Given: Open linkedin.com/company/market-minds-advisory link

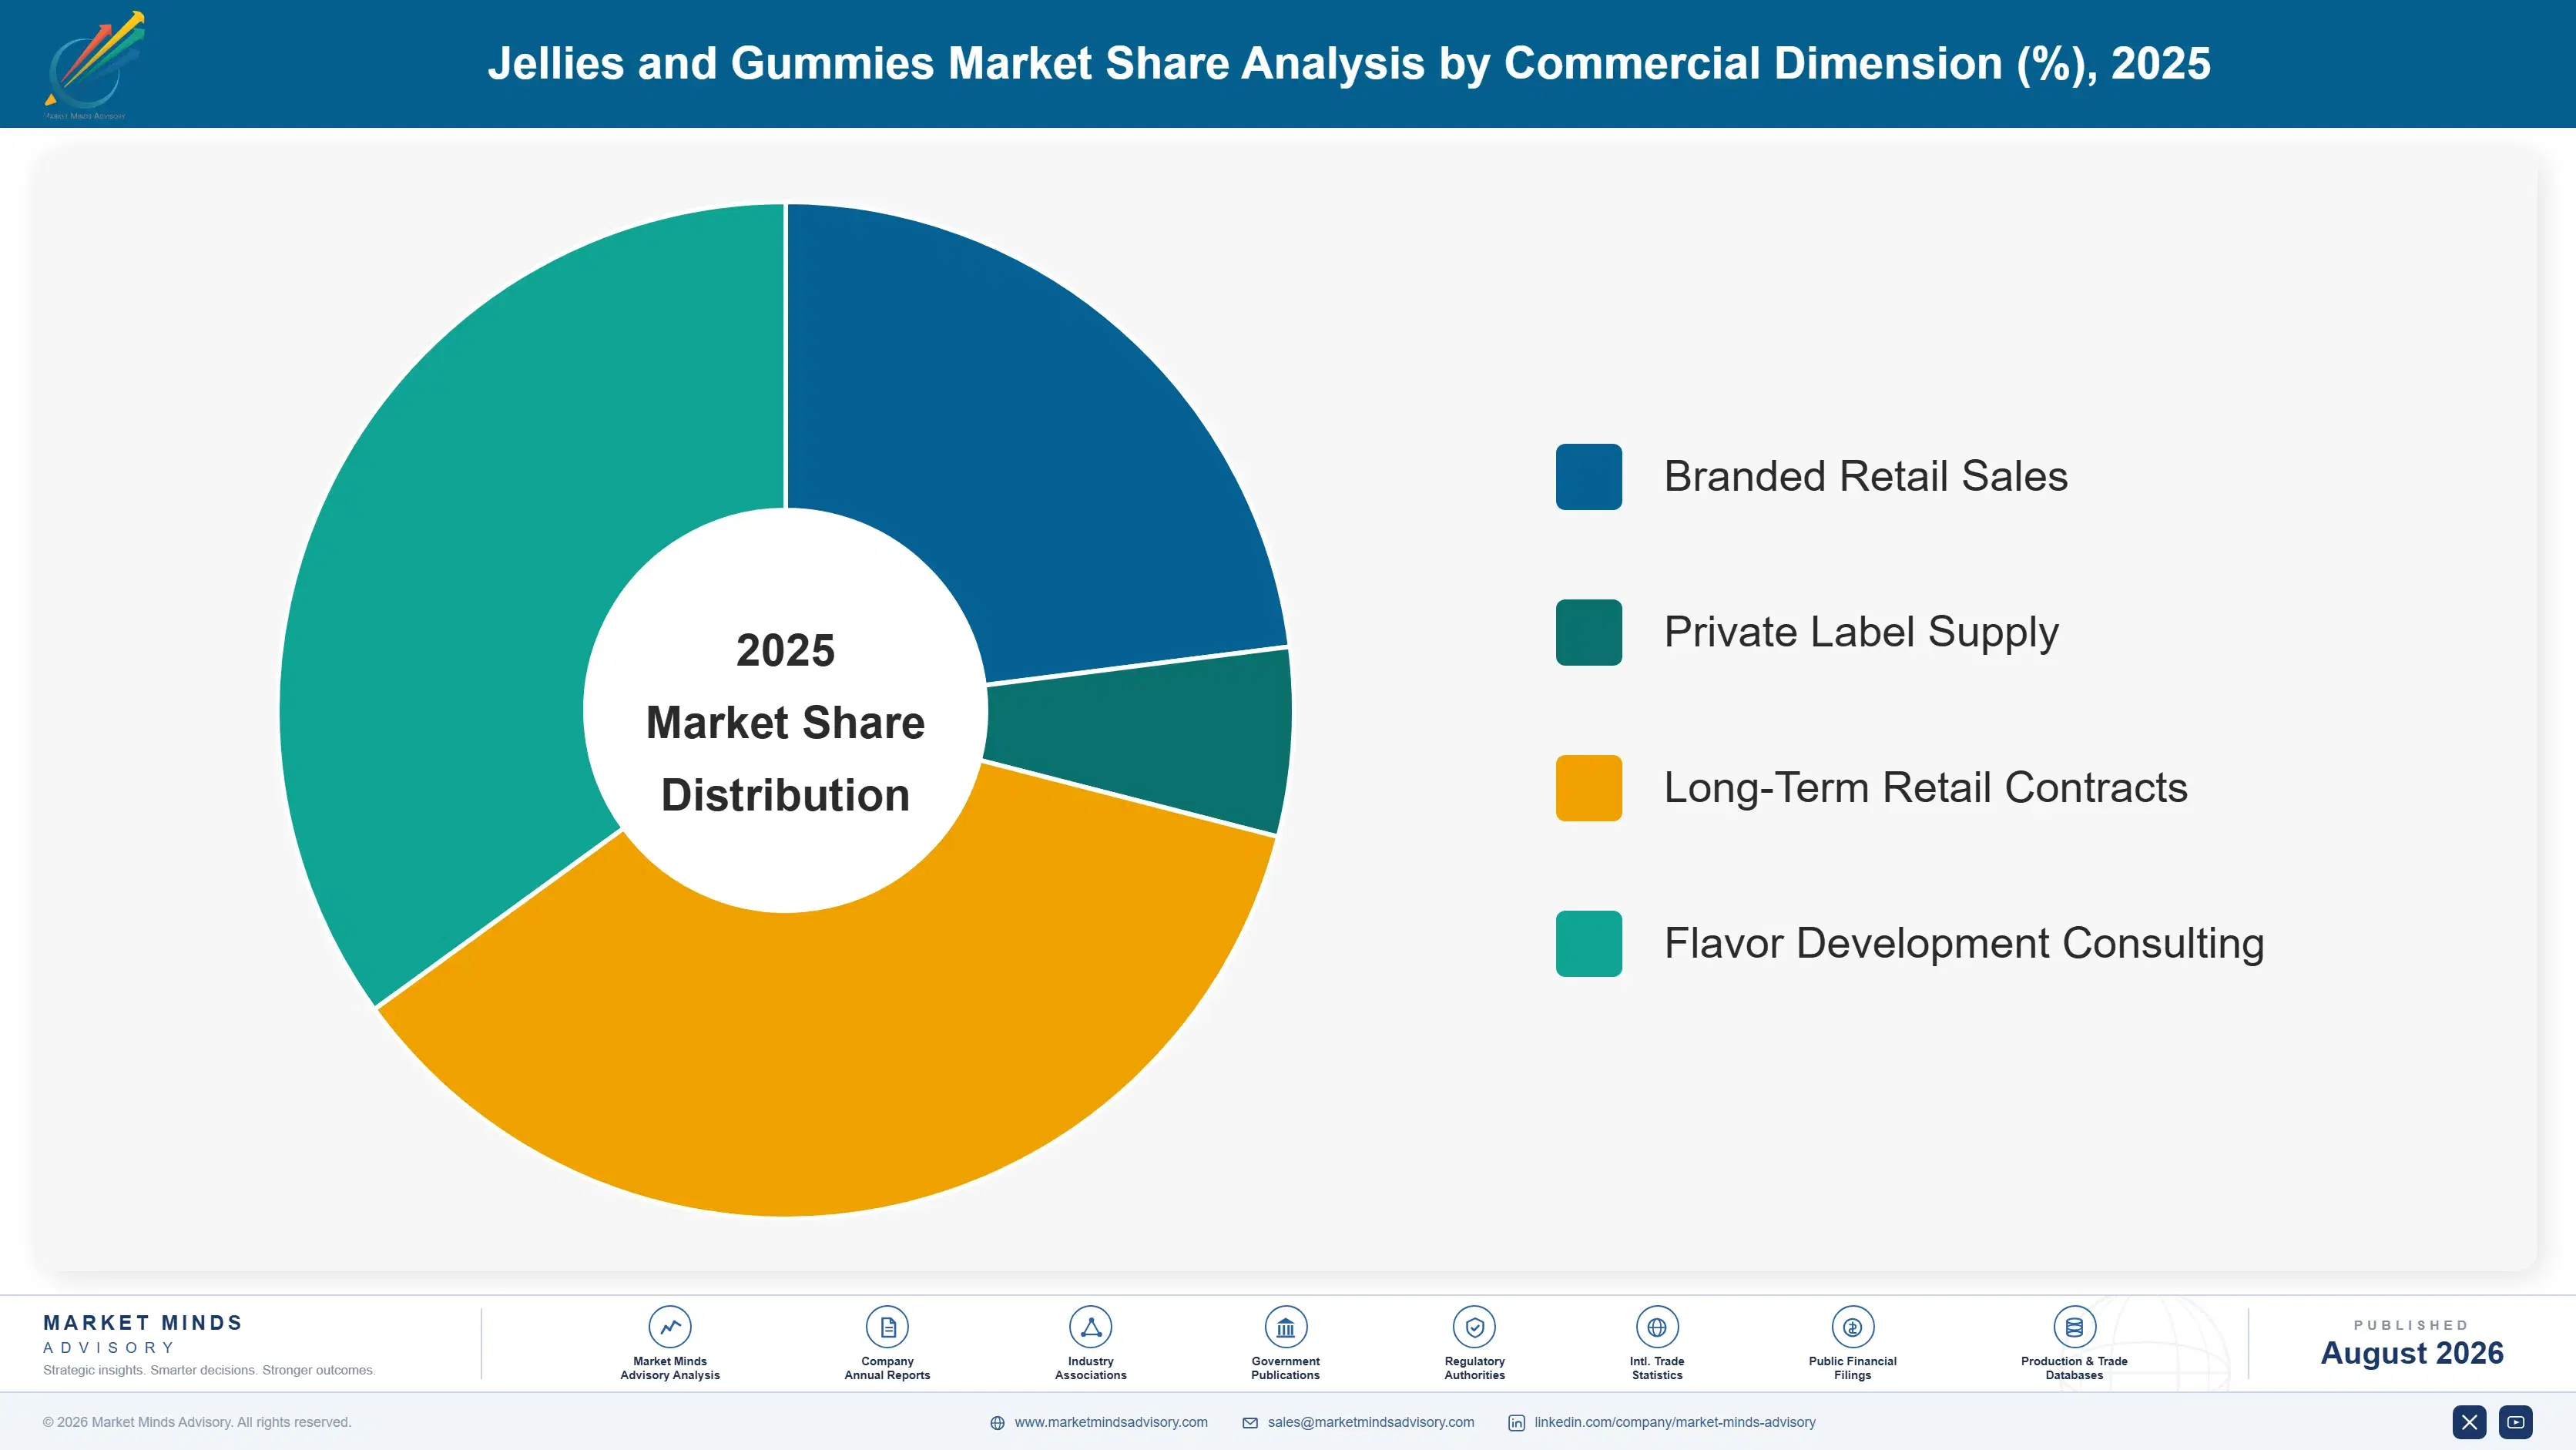Looking at the screenshot, I should 1675,1422.
